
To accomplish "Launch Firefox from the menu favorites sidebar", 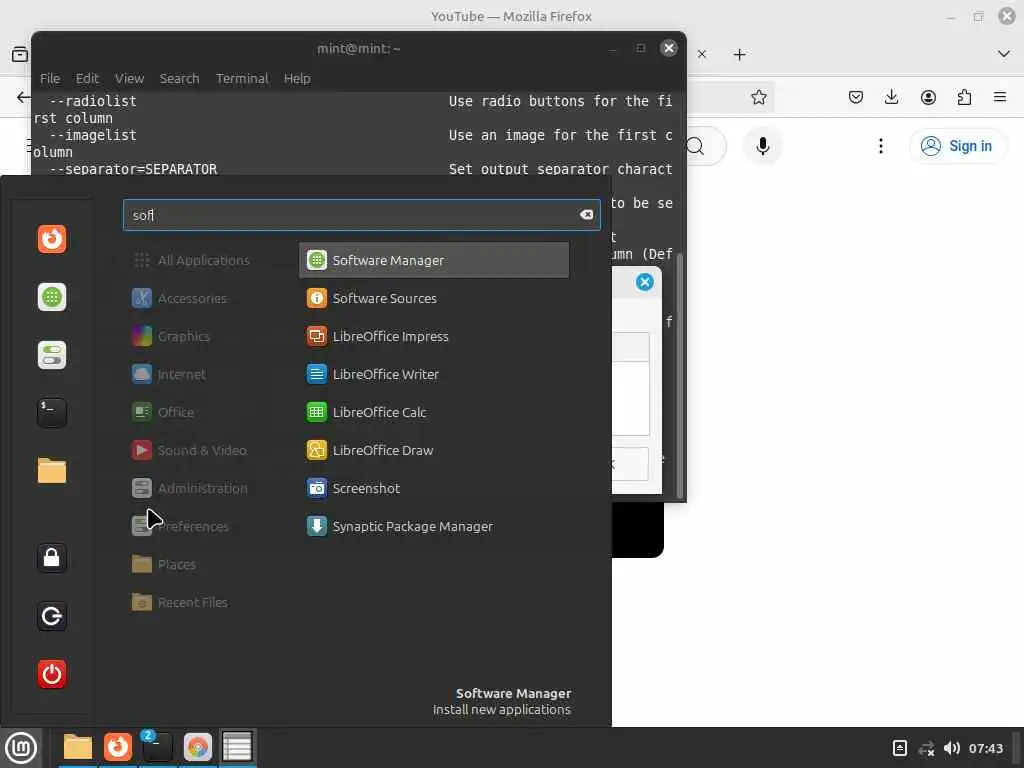I will (52, 239).
